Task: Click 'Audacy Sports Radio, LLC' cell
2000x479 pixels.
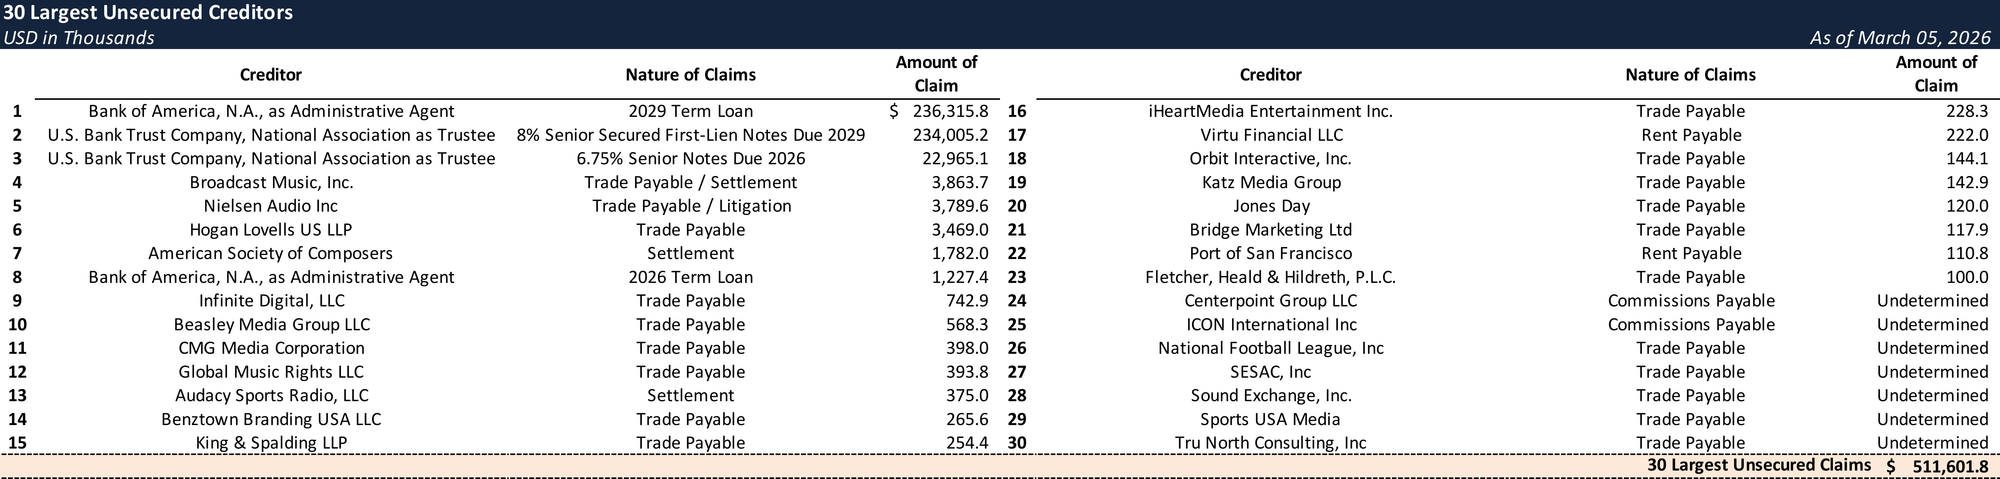Action: click(271, 396)
